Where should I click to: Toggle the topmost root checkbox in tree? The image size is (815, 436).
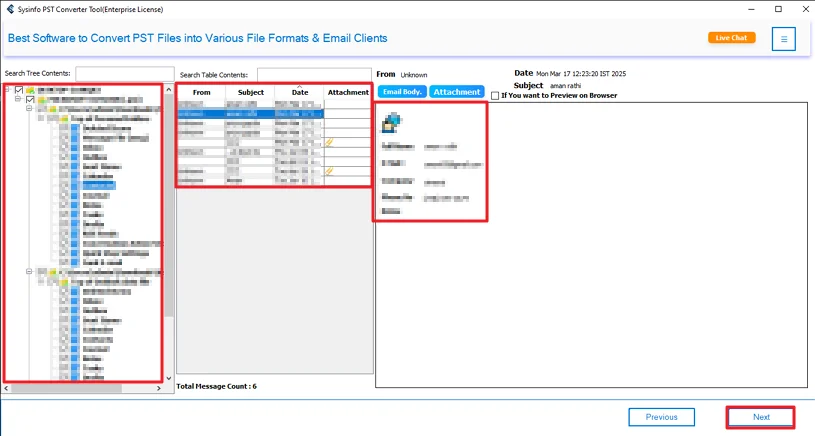point(19,90)
